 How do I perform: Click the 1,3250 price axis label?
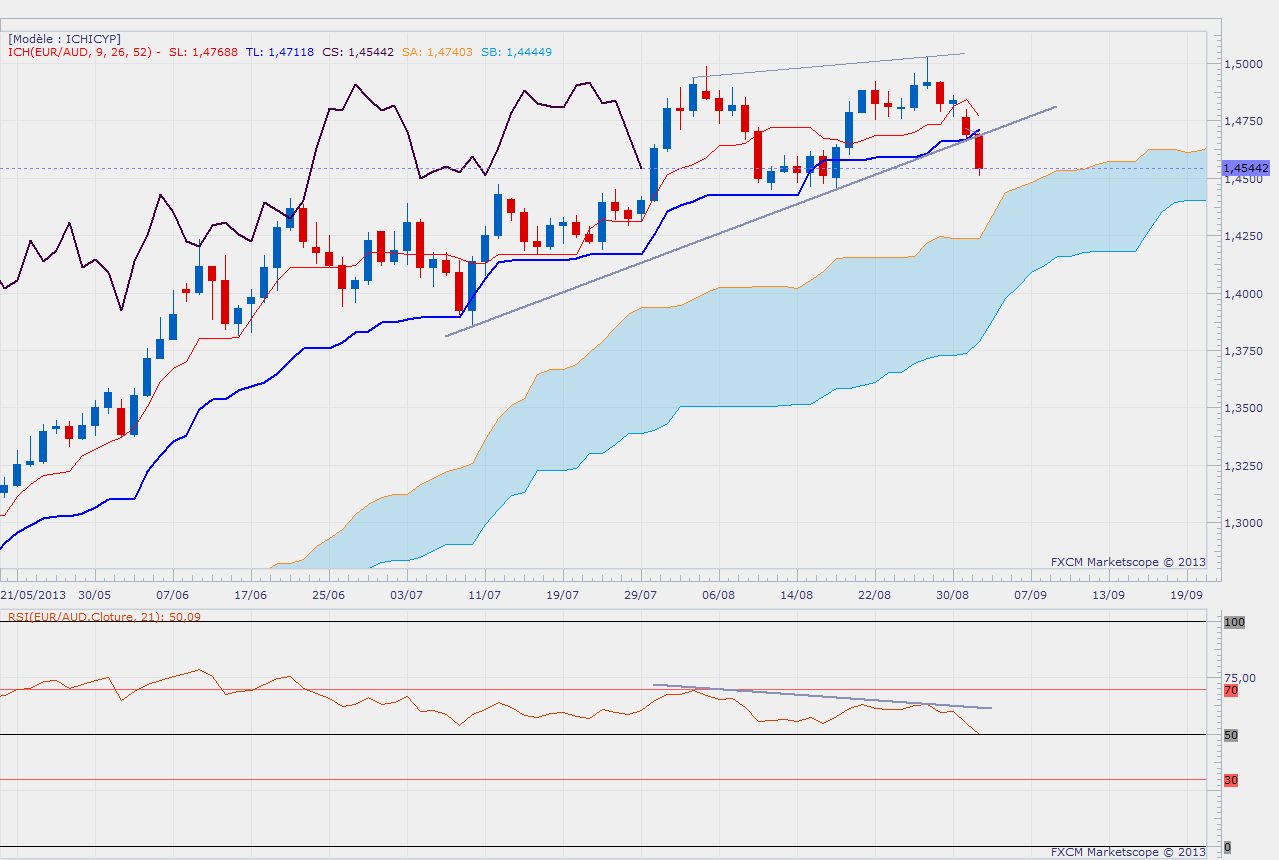(x=1242, y=466)
